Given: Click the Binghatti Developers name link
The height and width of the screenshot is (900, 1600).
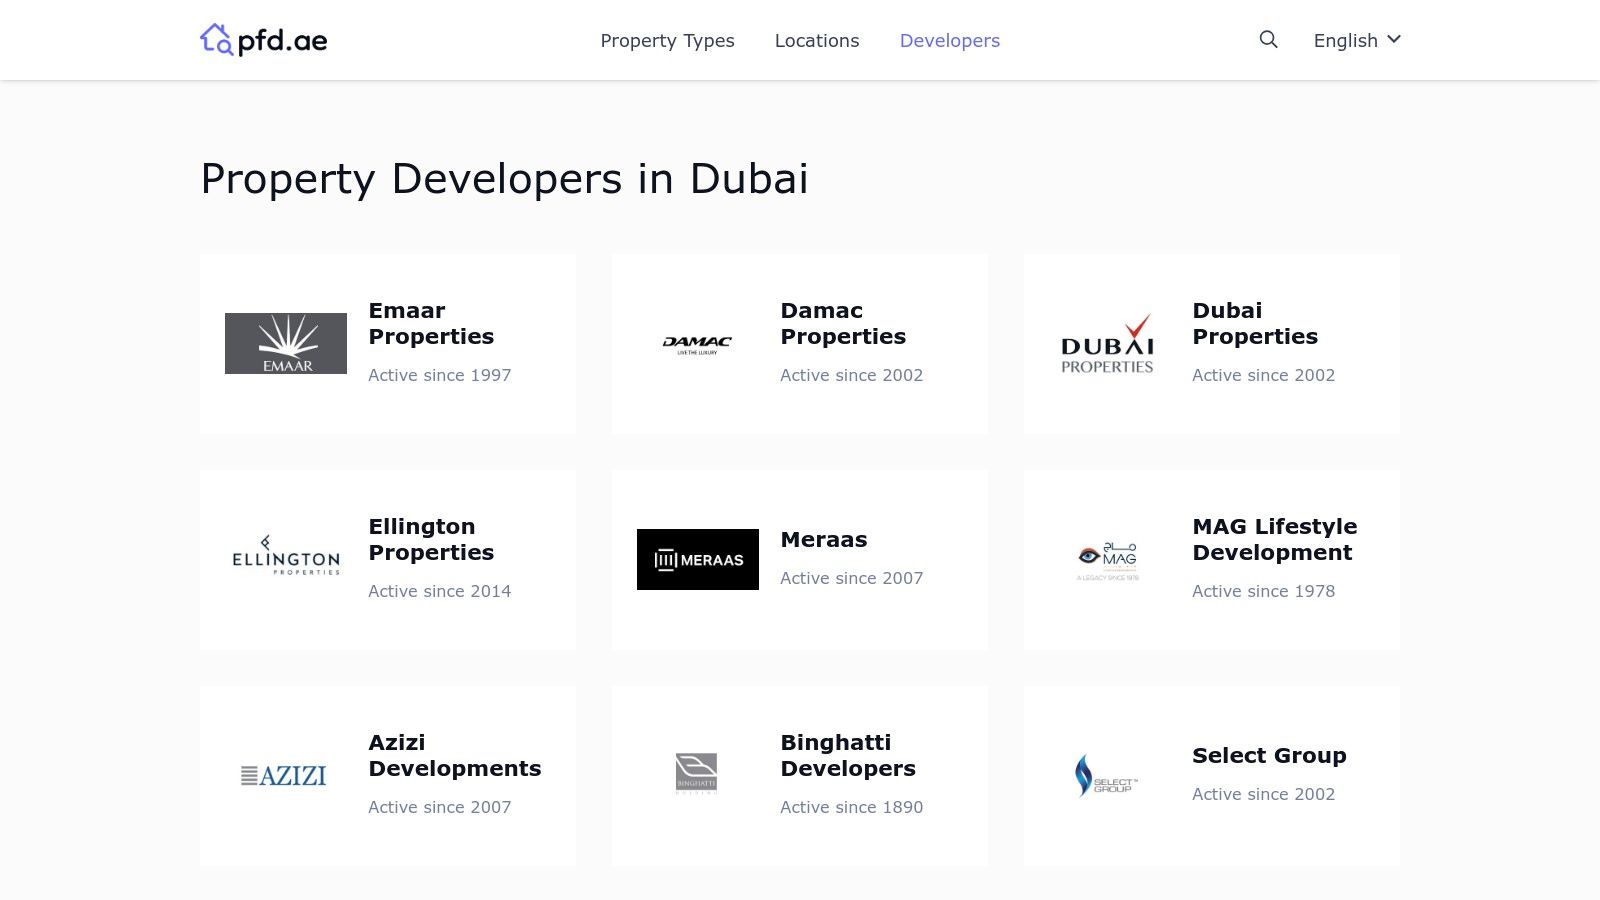Looking at the screenshot, I should point(848,755).
